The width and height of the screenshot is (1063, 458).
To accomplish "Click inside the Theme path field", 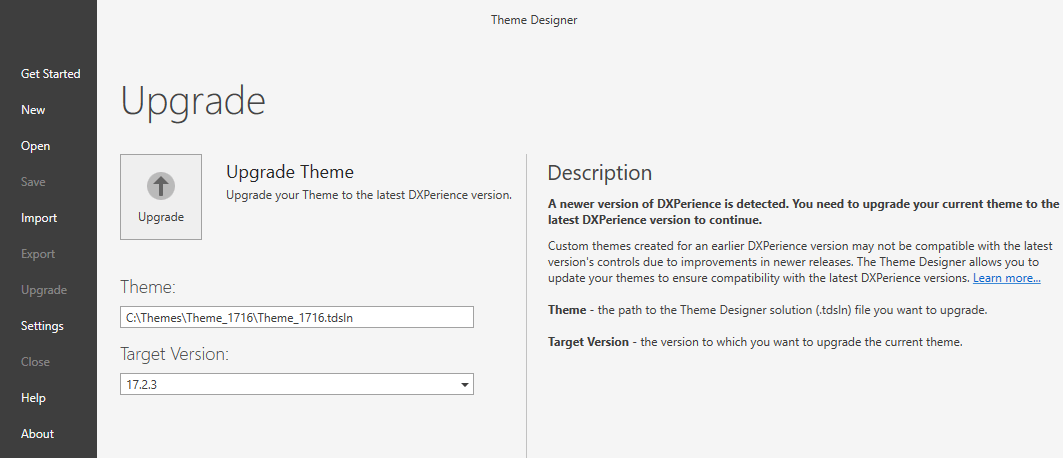I will (297, 317).
